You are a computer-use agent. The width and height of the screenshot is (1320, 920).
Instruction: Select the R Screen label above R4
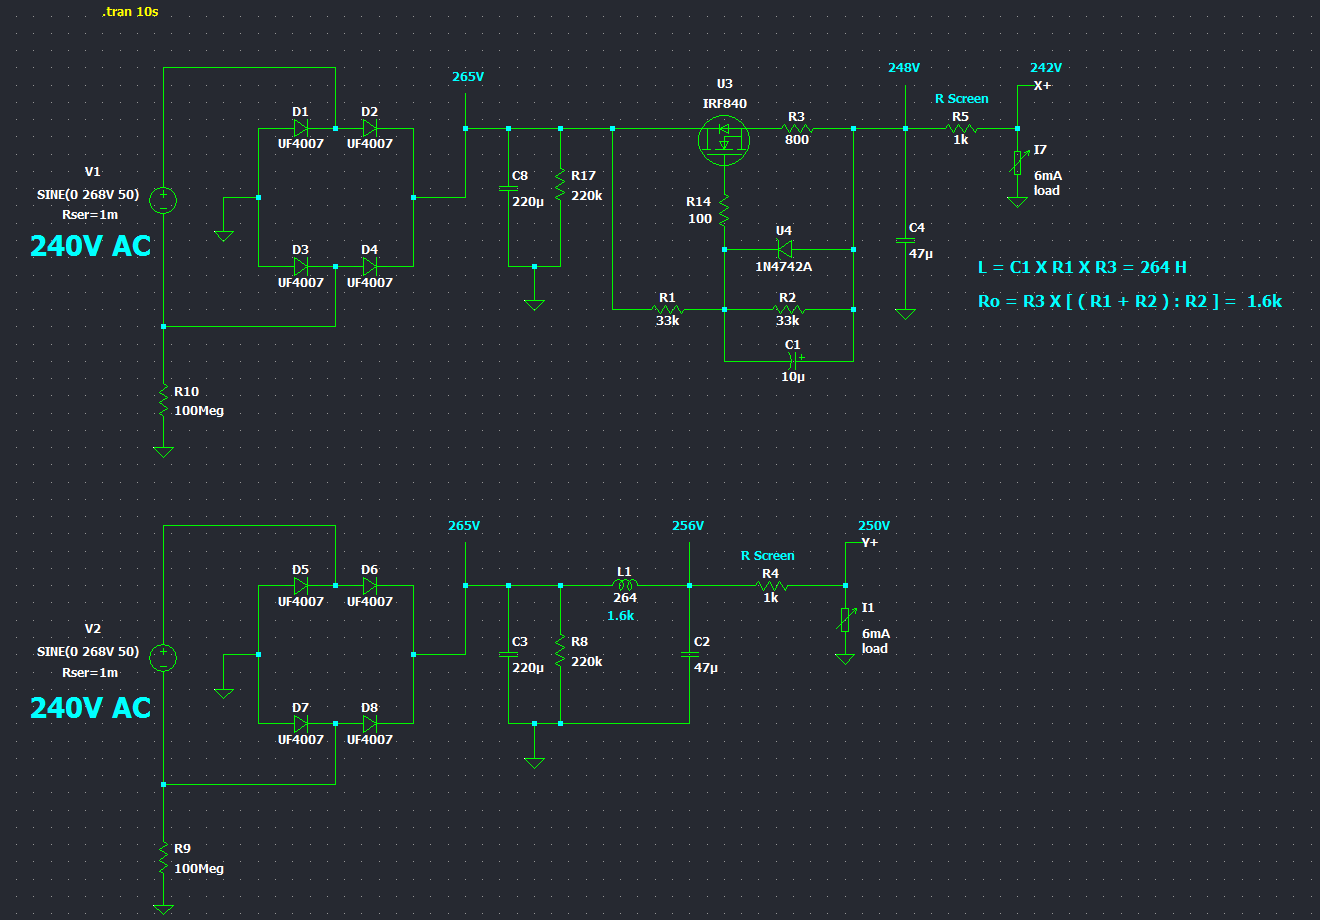(x=767, y=556)
